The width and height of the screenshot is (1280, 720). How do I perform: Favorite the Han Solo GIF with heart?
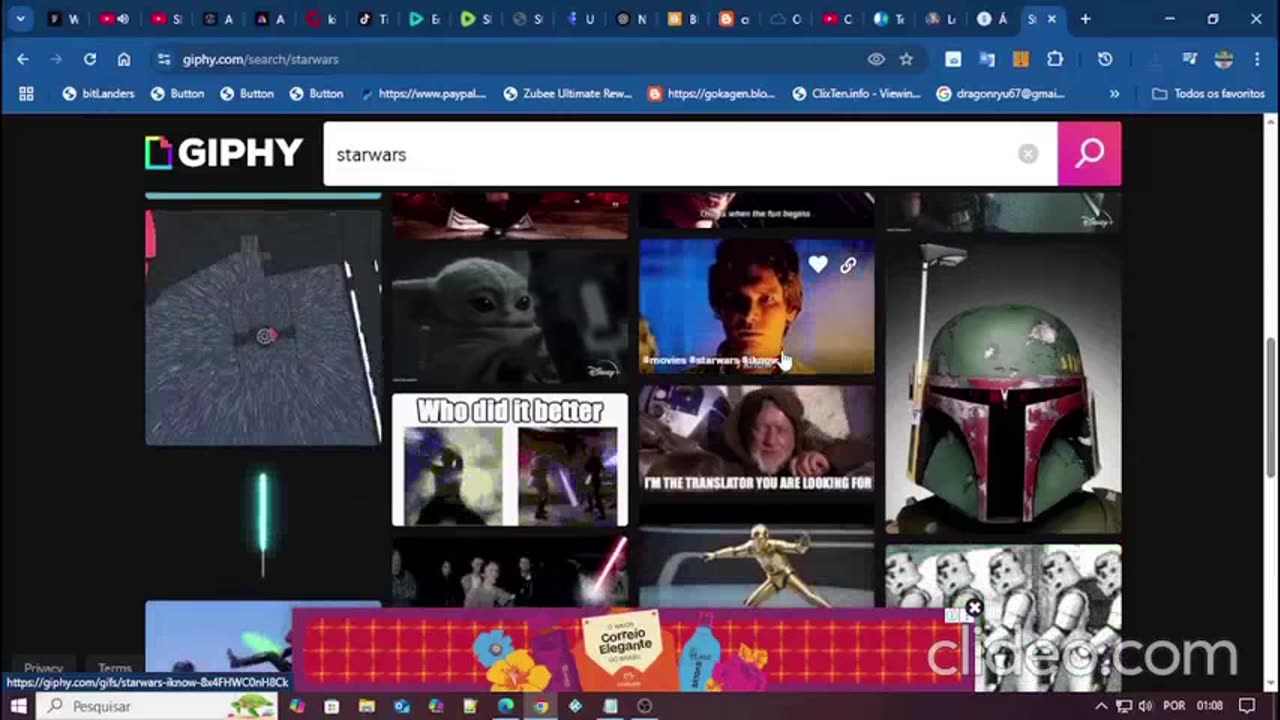818,265
